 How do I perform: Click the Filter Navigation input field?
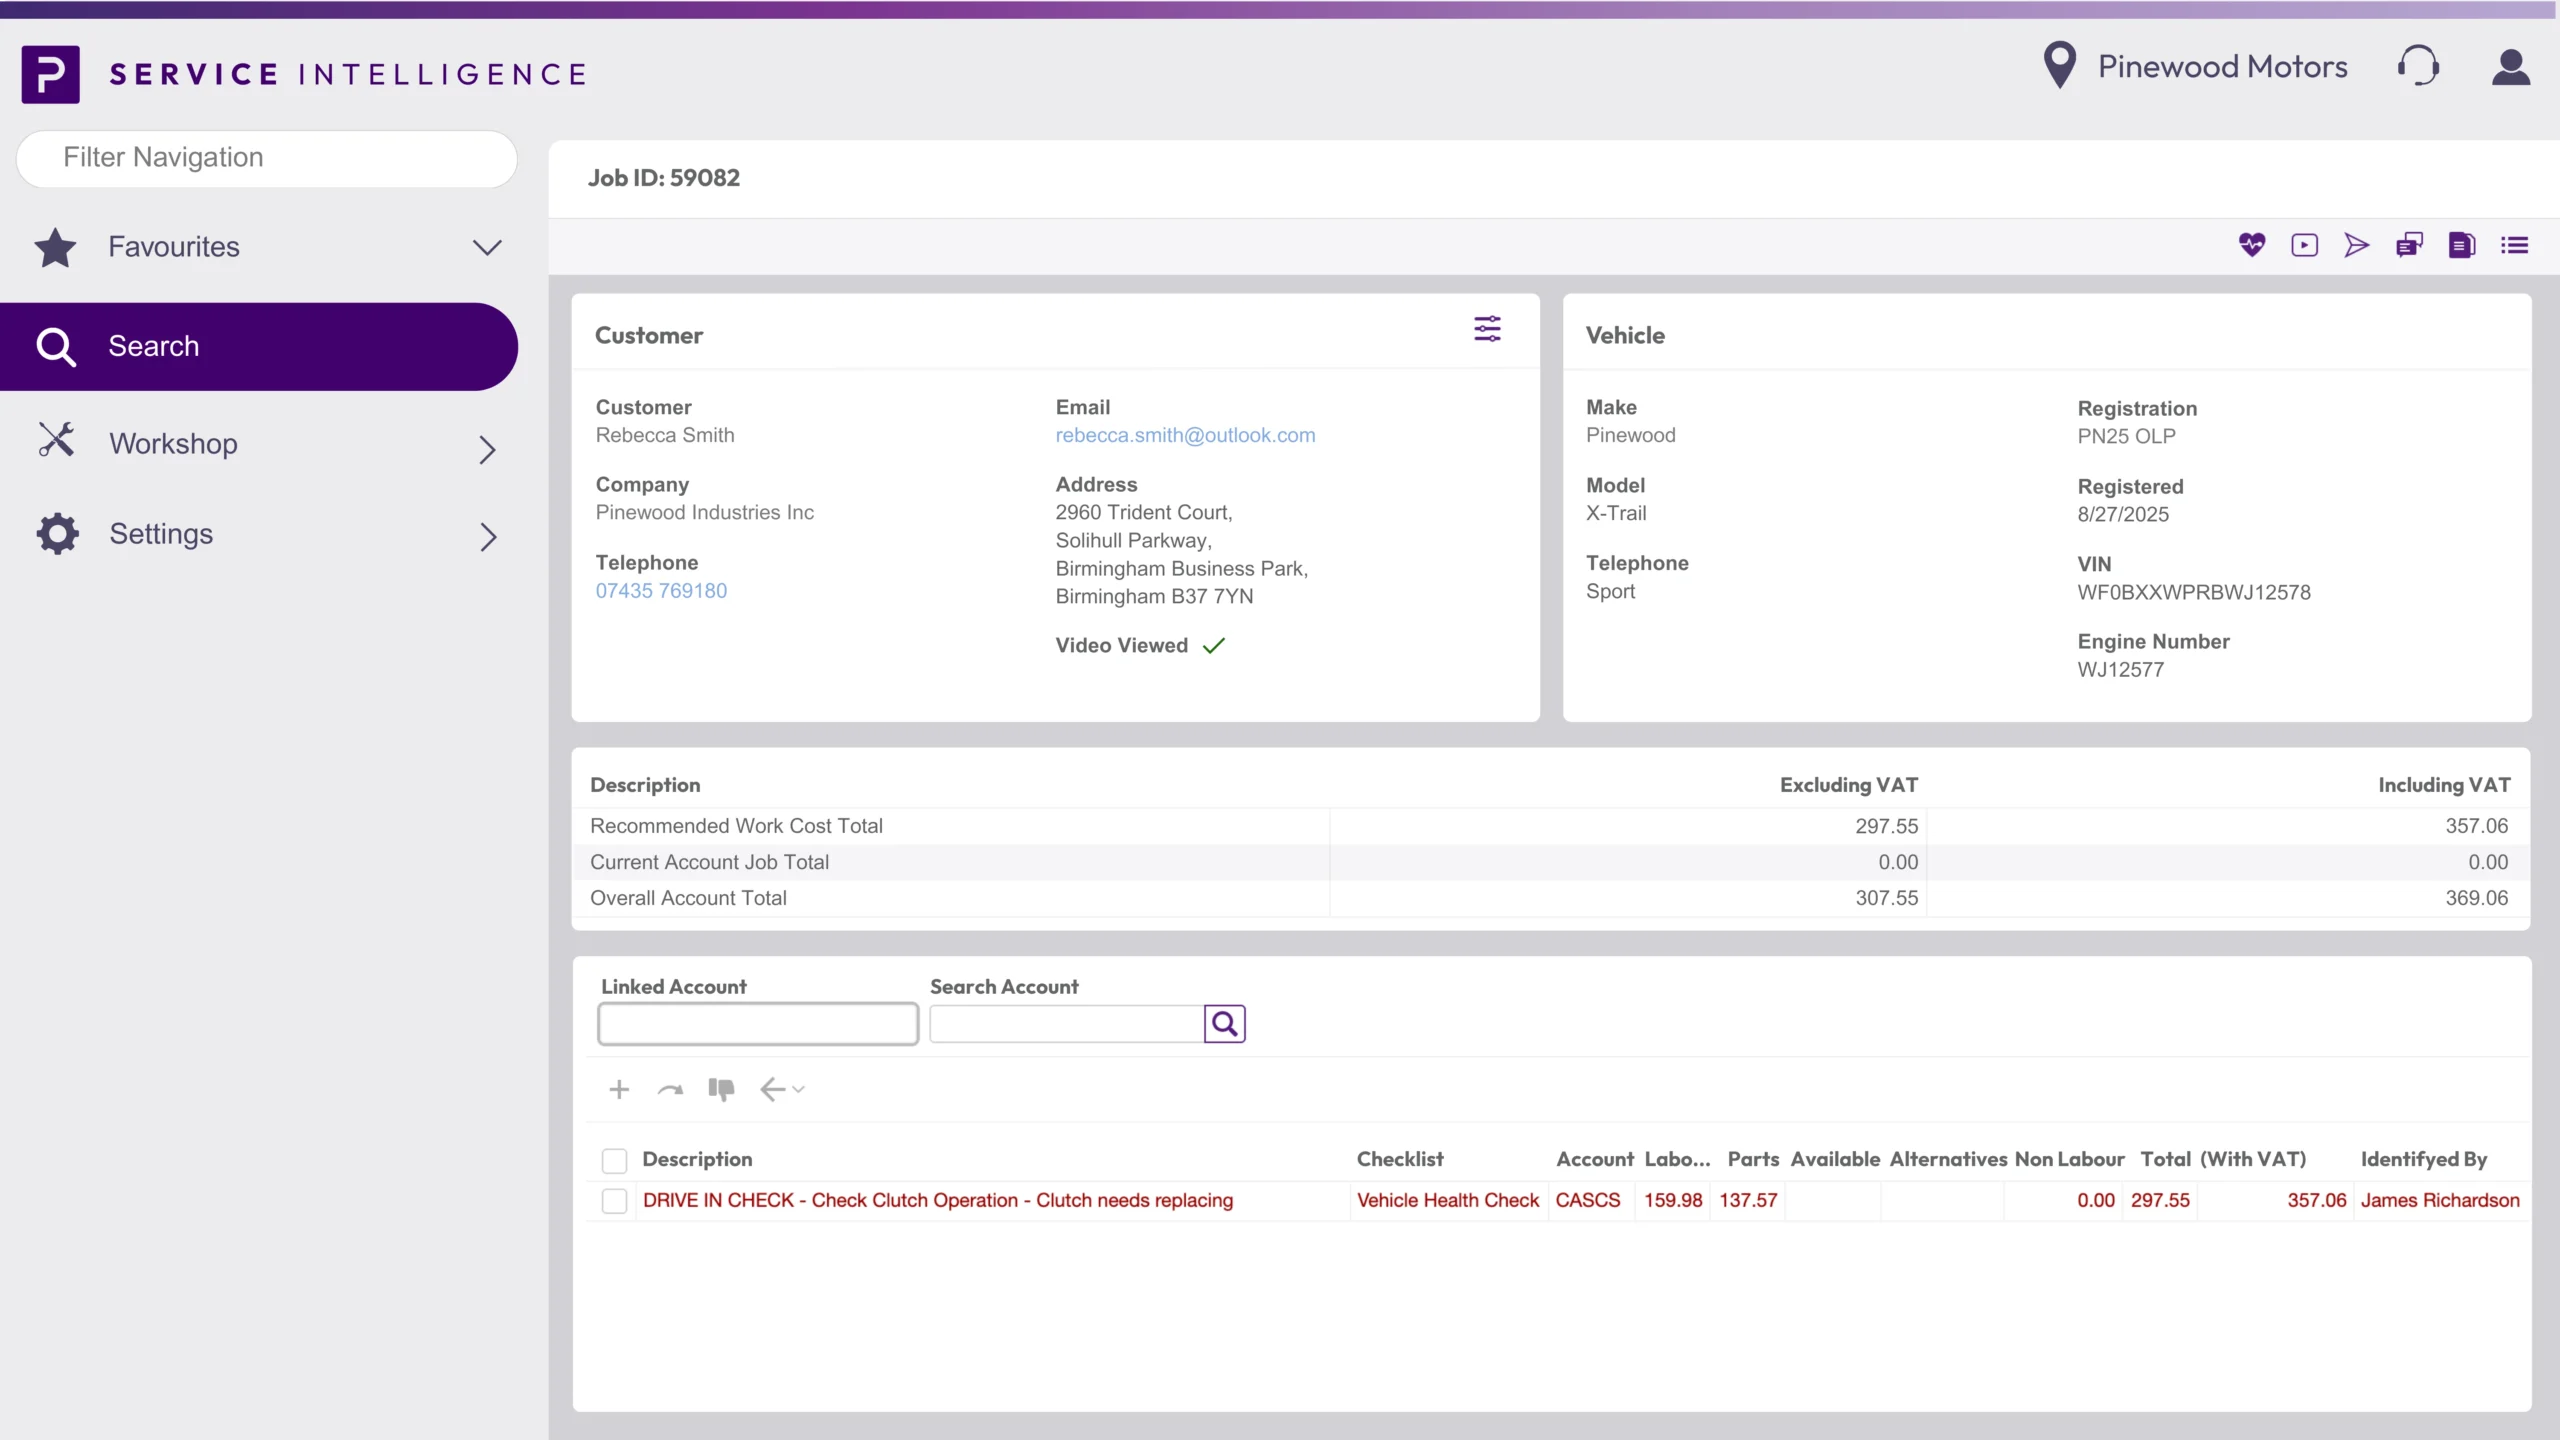pos(266,158)
